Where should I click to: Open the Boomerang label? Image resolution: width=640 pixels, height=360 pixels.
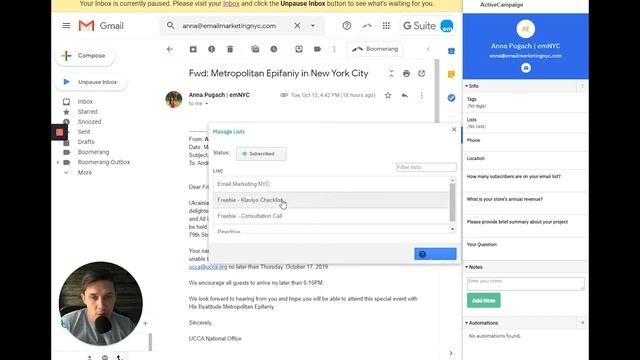point(93,152)
